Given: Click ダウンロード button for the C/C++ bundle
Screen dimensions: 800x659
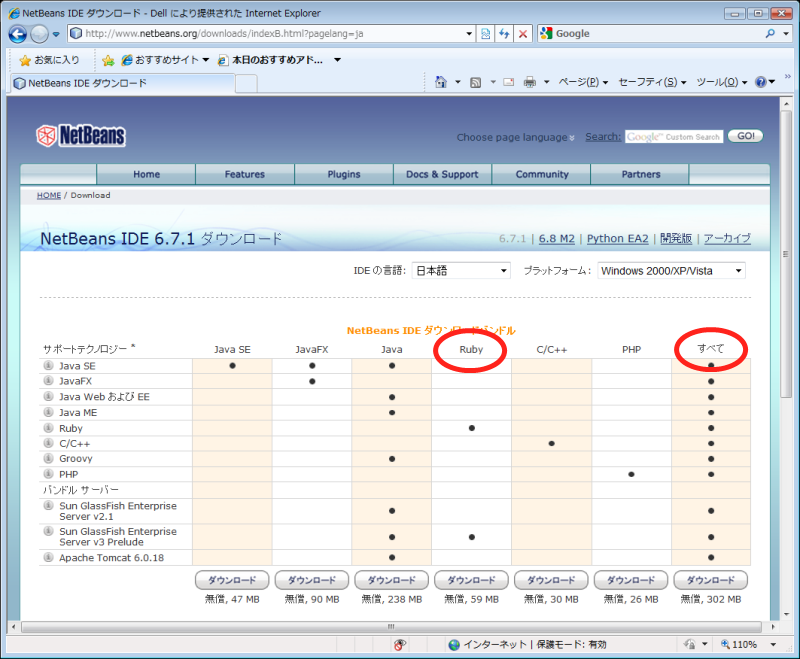Looking at the screenshot, I should pos(551,580).
